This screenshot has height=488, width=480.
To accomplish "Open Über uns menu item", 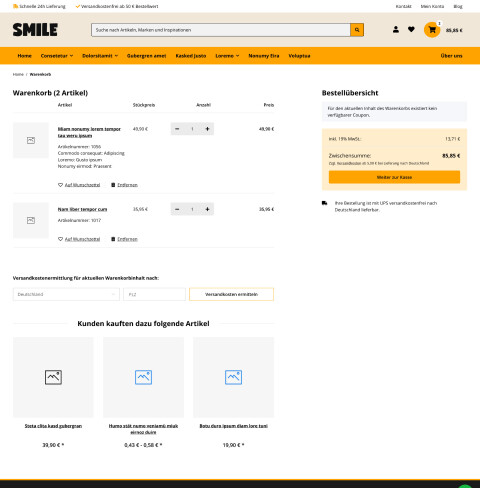I will coord(451,56).
